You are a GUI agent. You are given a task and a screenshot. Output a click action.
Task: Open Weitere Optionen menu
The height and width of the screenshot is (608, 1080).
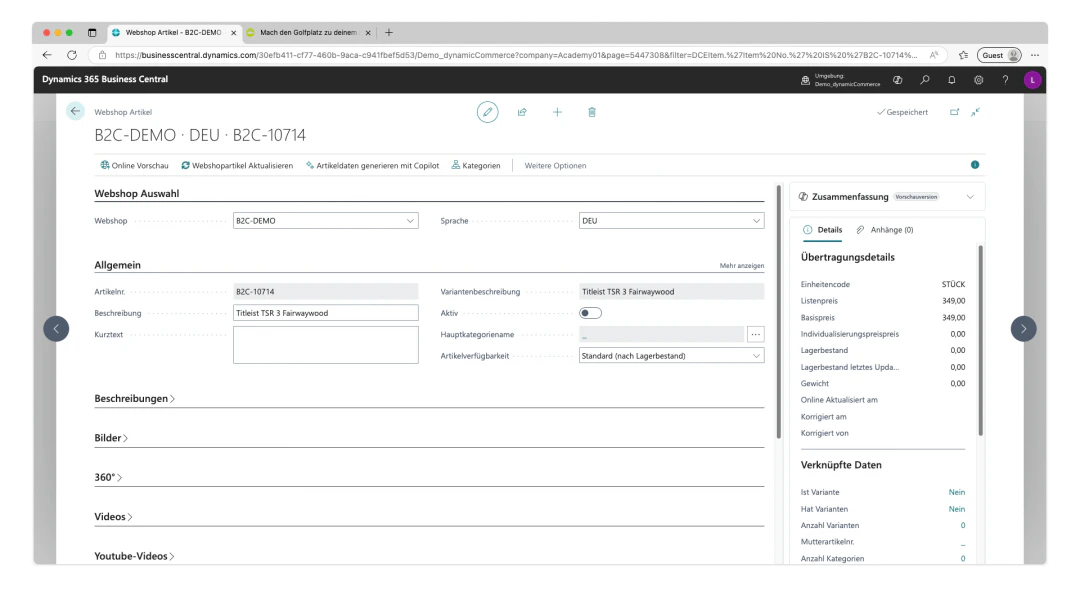point(555,165)
